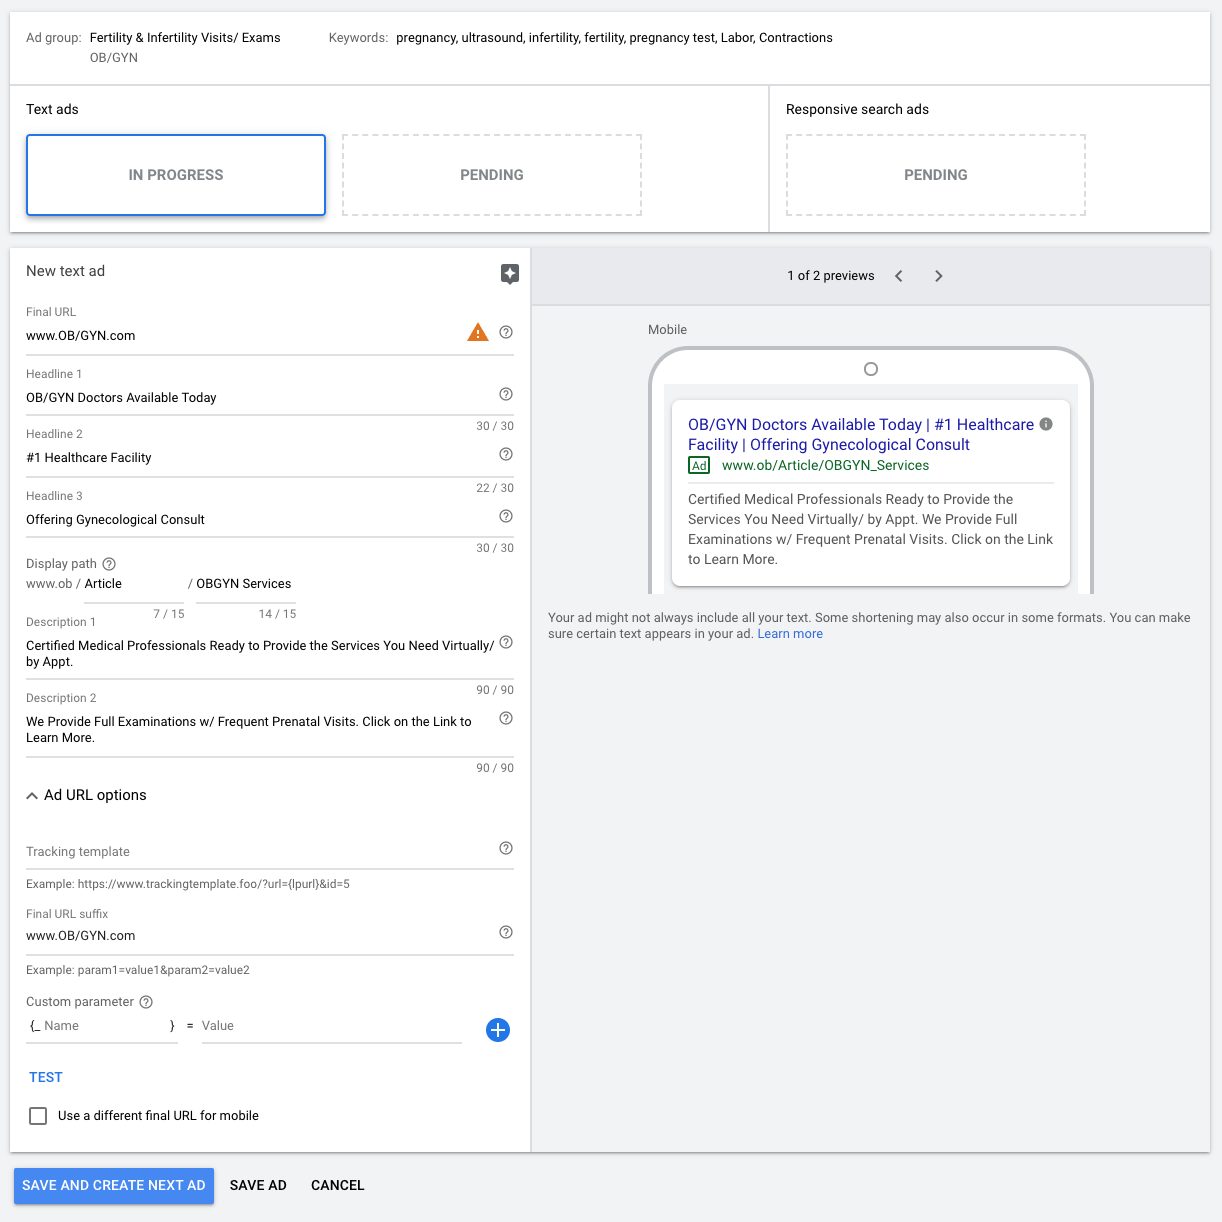
Task: Go to the previous ad preview
Action: pyautogui.click(x=899, y=276)
